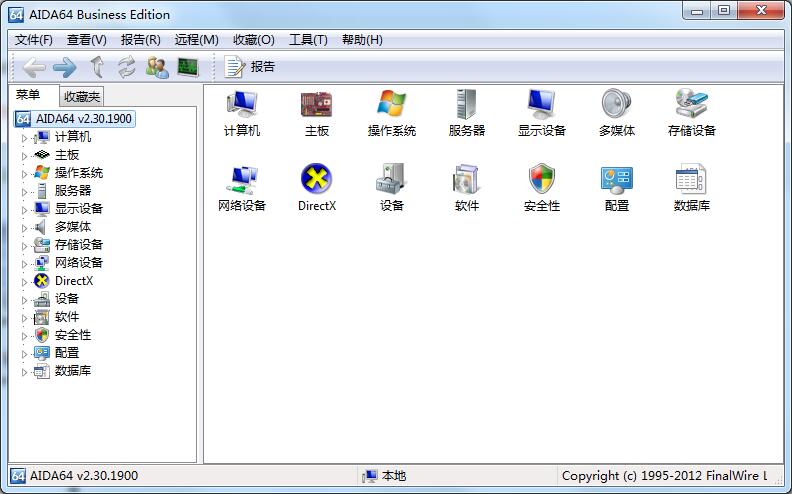This screenshot has width=792, height=494.
Task: Open the 配置 configuration icon in main pane
Action: 617,180
